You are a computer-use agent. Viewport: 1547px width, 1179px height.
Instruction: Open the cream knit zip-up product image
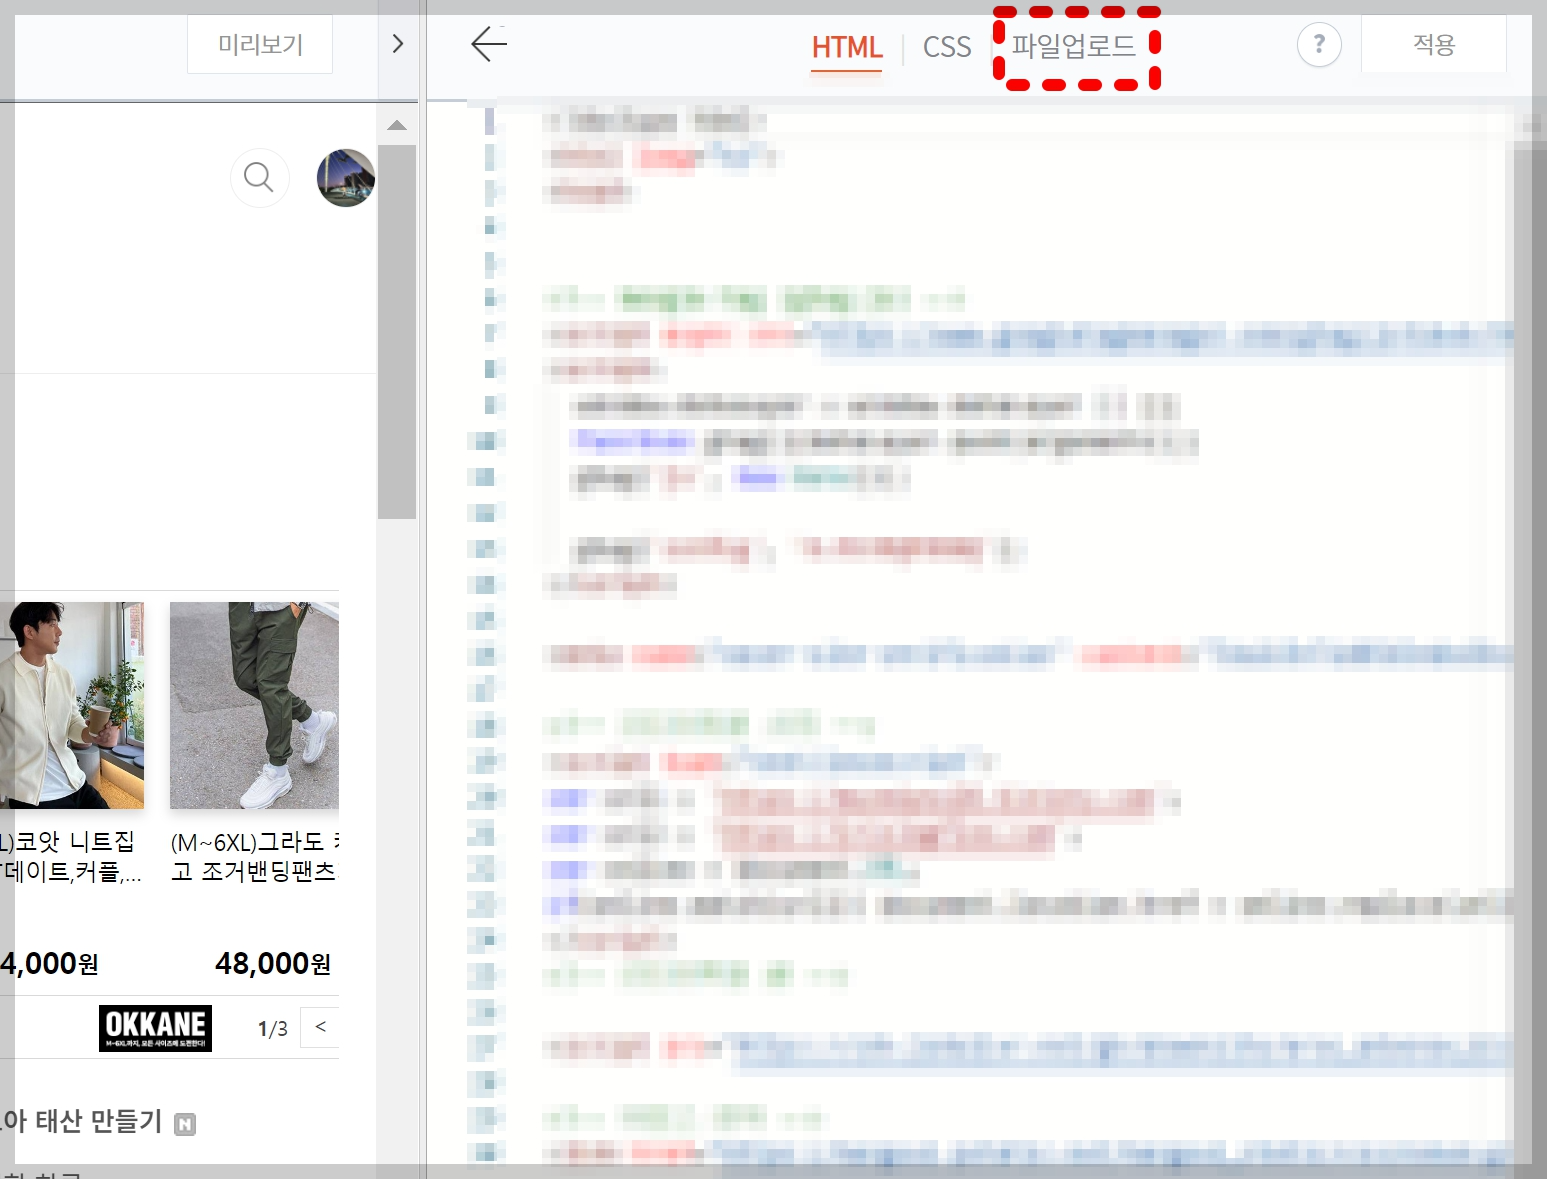[72, 705]
